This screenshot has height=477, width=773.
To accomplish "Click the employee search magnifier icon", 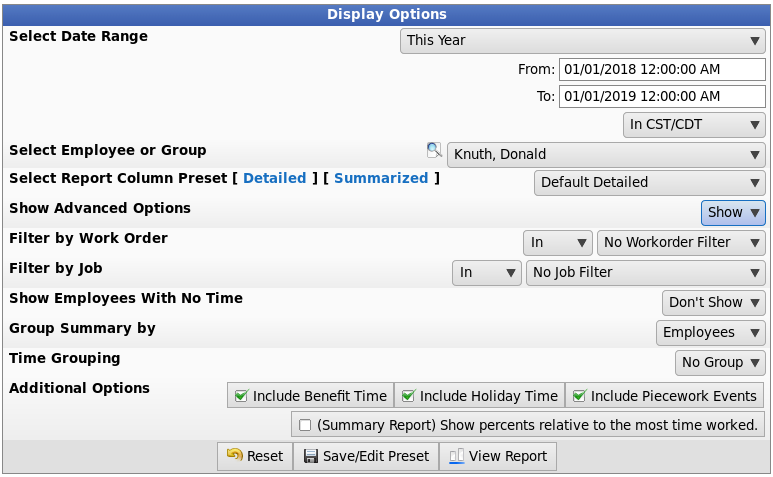I will [x=434, y=150].
